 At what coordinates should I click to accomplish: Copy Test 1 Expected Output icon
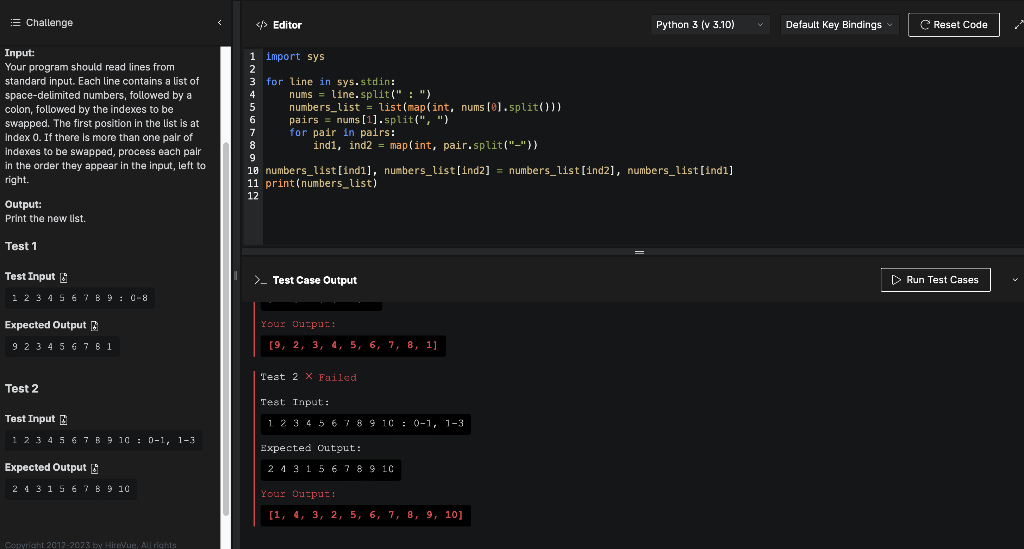(x=95, y=326)
